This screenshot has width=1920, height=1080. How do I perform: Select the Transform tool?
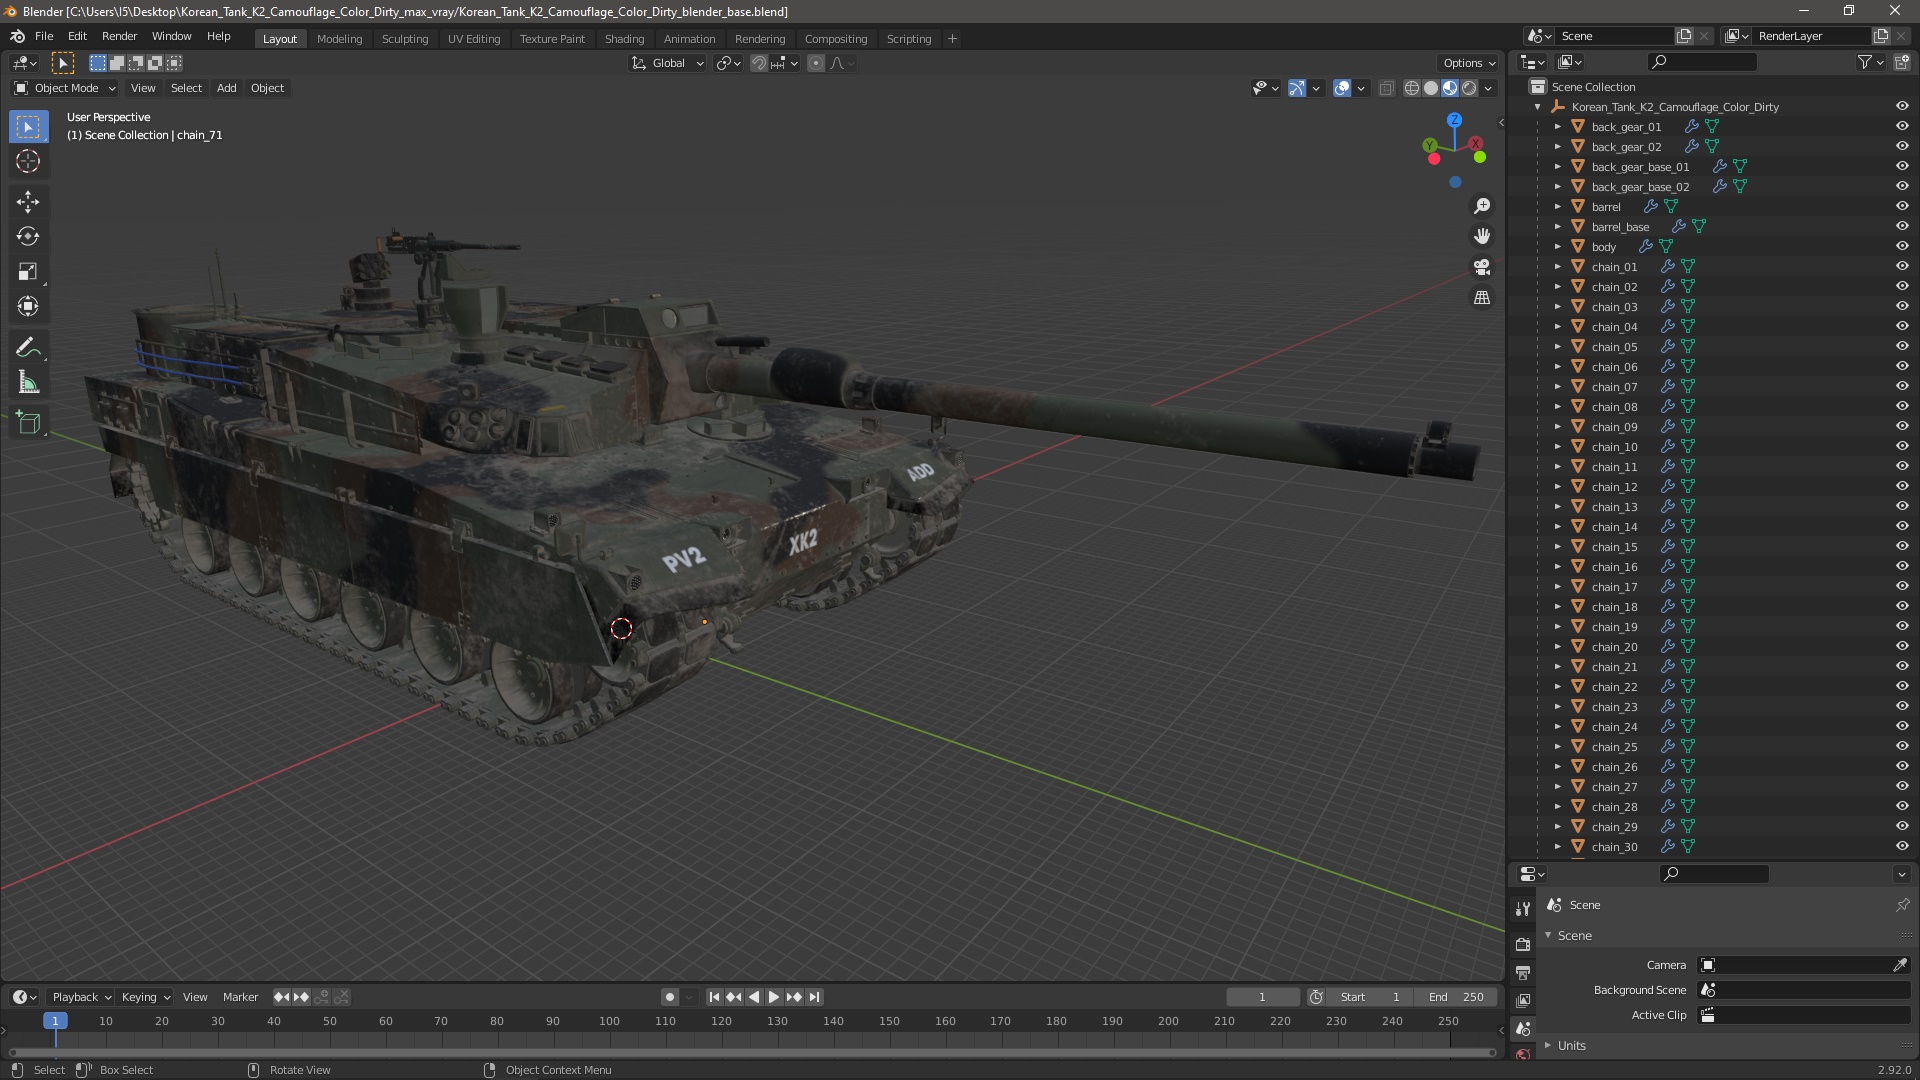(x=28, y=307)
